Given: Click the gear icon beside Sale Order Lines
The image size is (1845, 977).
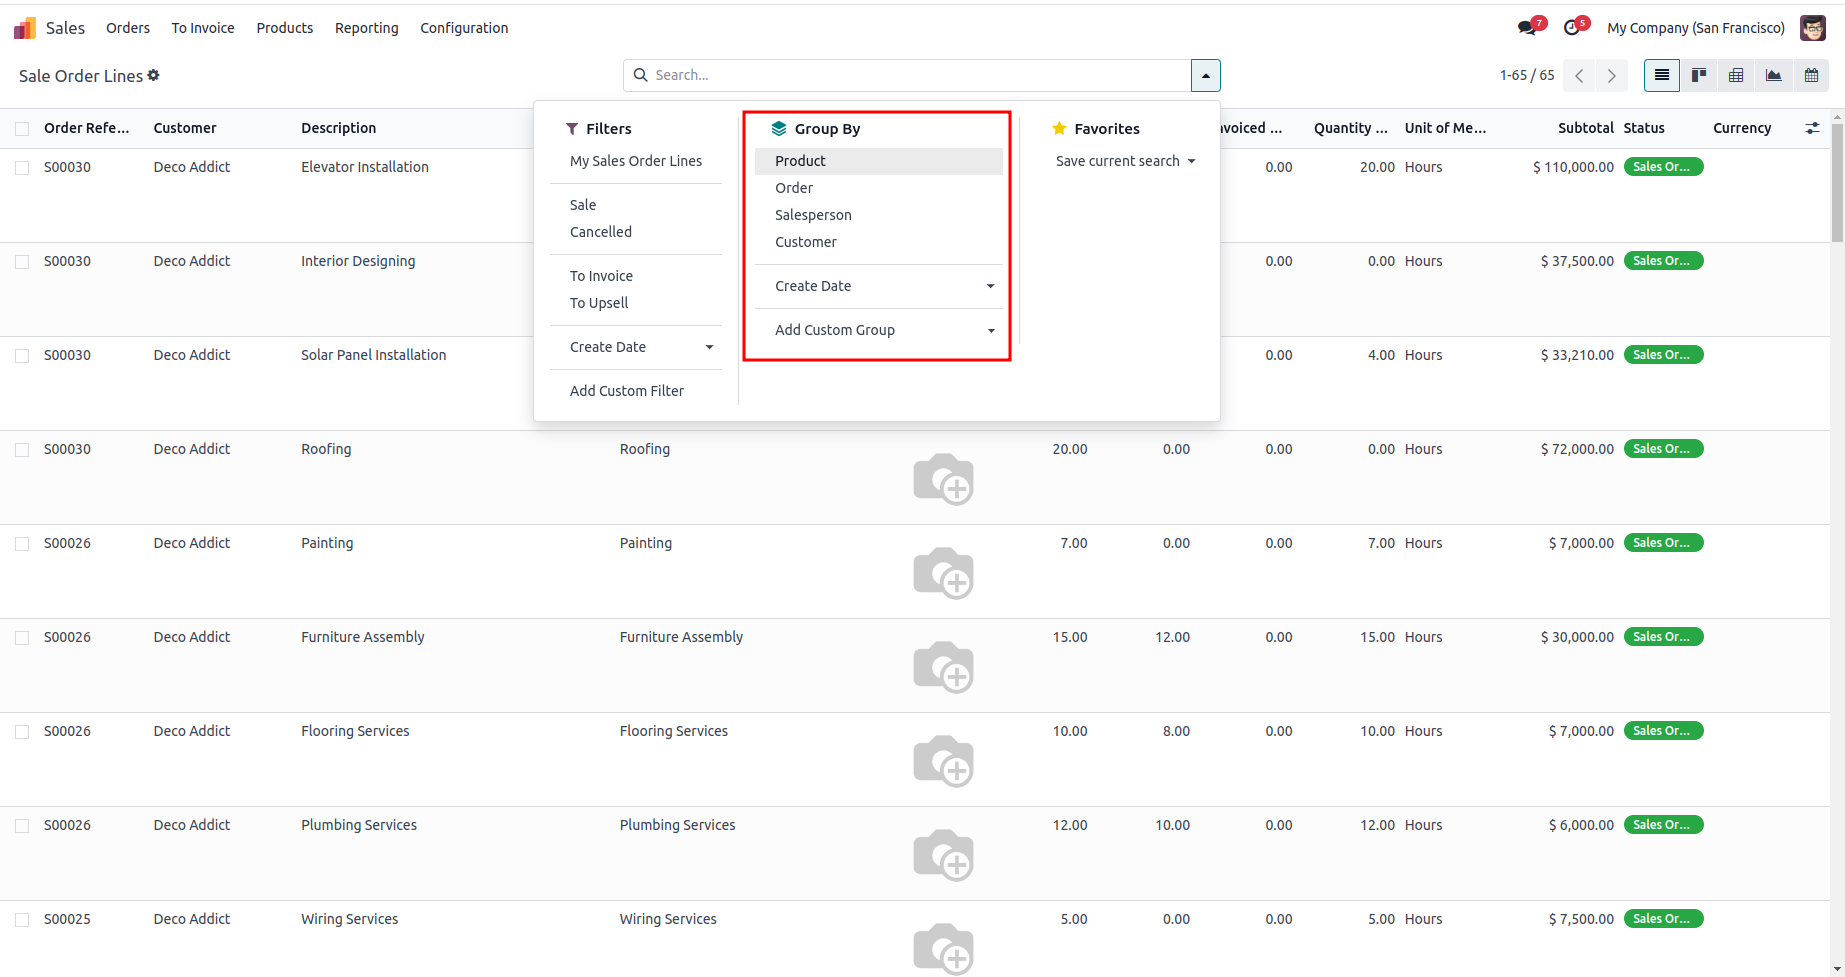Looking at the screenshot, I should click(154, 75).
